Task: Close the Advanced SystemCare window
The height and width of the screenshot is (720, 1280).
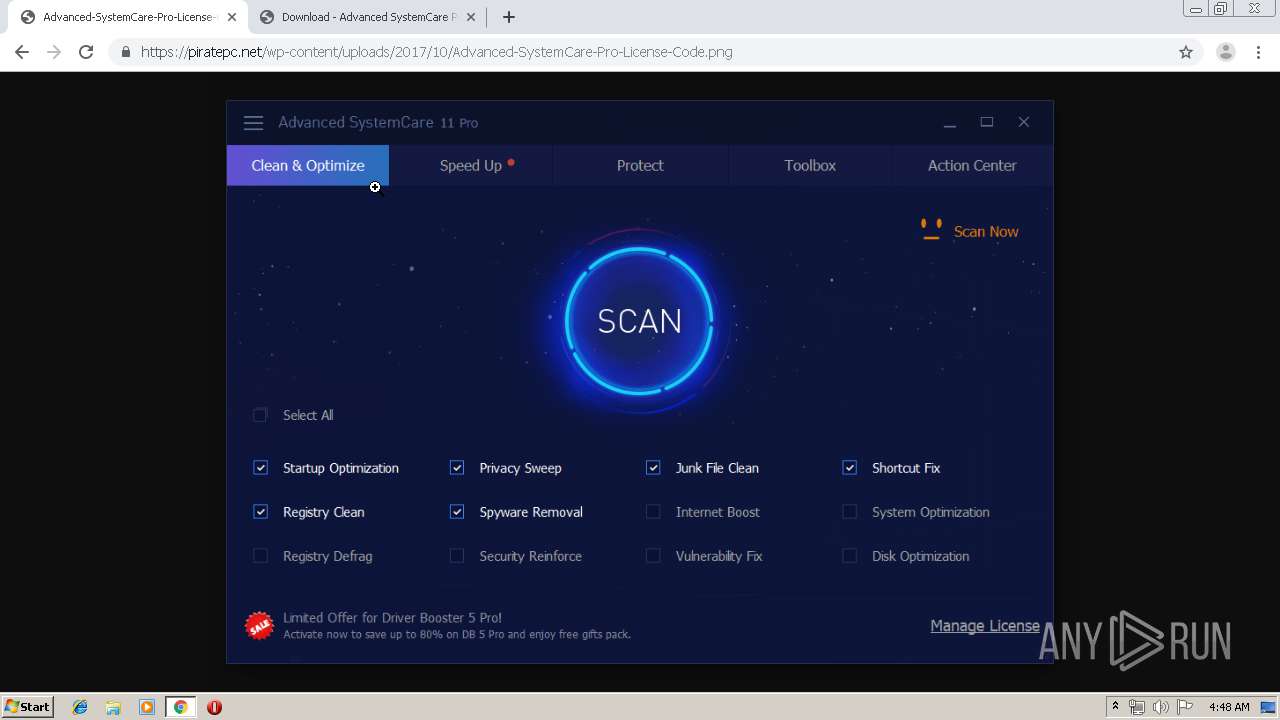Action: point(1024,122)
